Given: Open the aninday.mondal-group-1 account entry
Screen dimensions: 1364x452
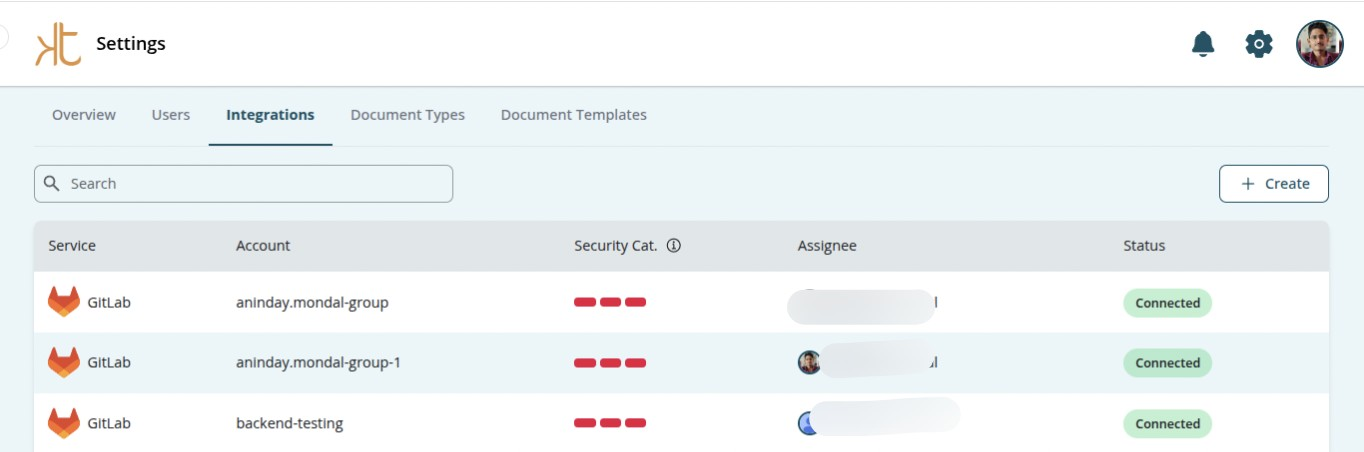Looking at the screenshot, I should point(318,362).
